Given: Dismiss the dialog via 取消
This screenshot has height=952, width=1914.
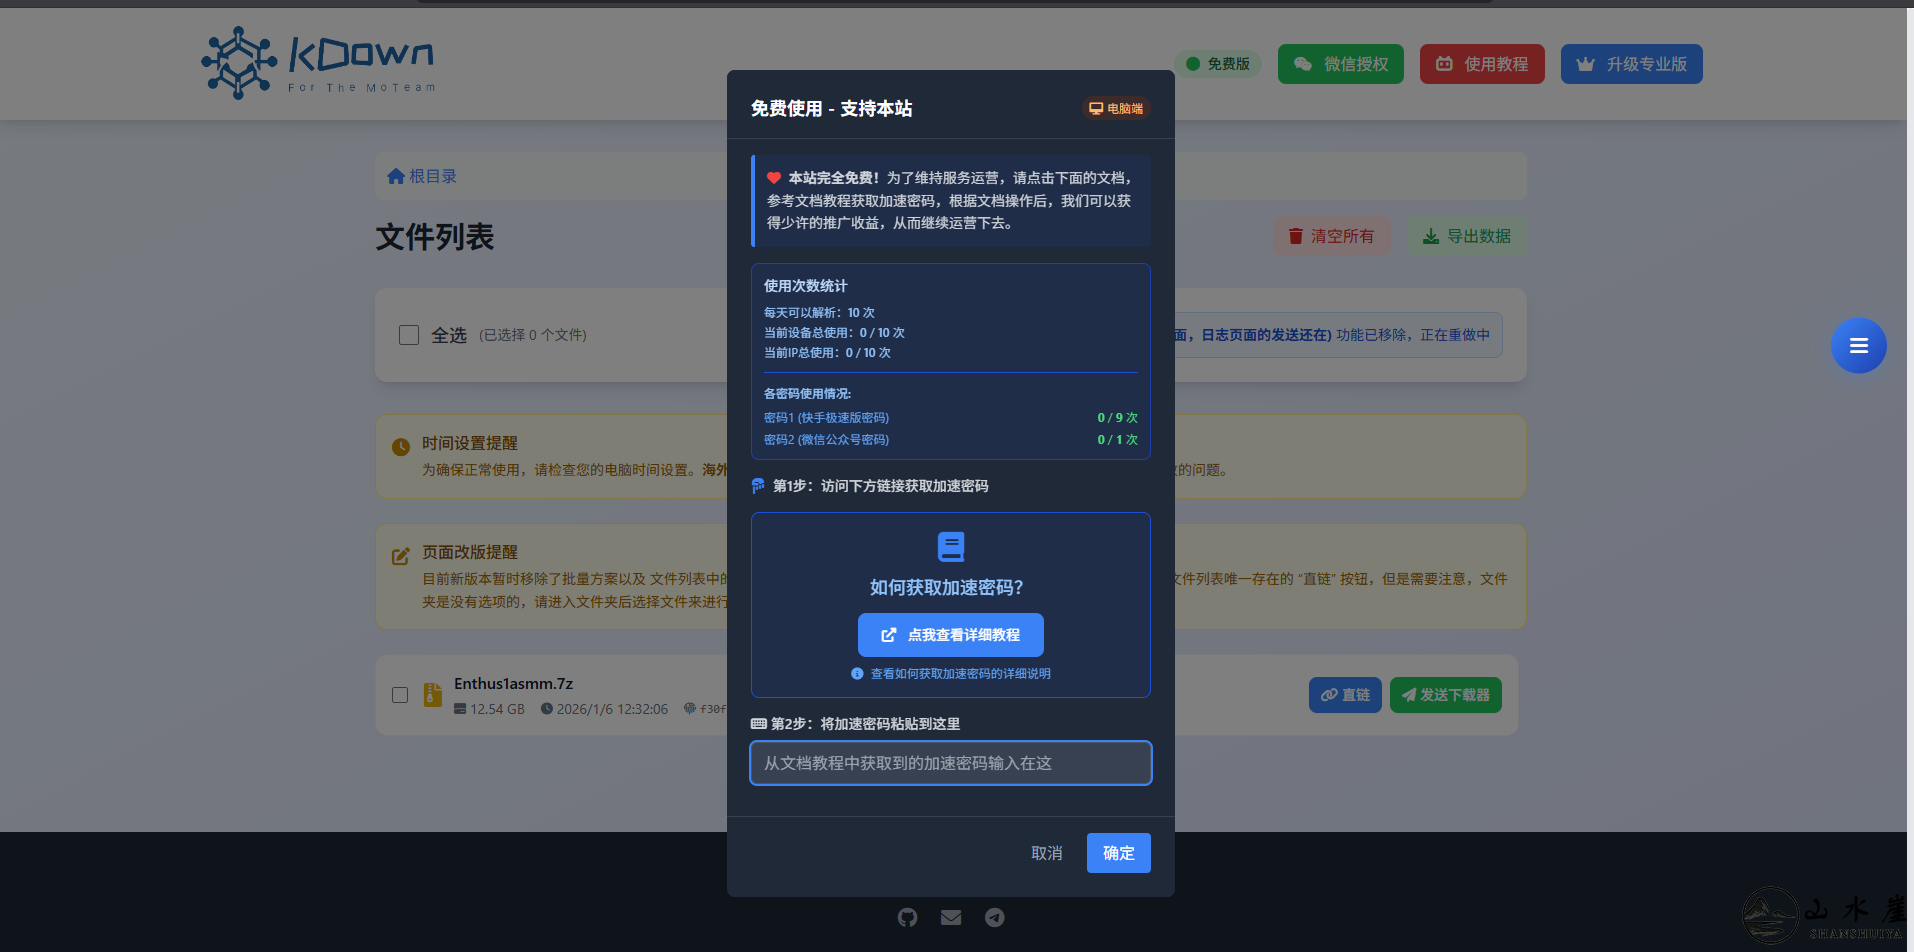Looking at the screenshot, I should [1046, 852].
